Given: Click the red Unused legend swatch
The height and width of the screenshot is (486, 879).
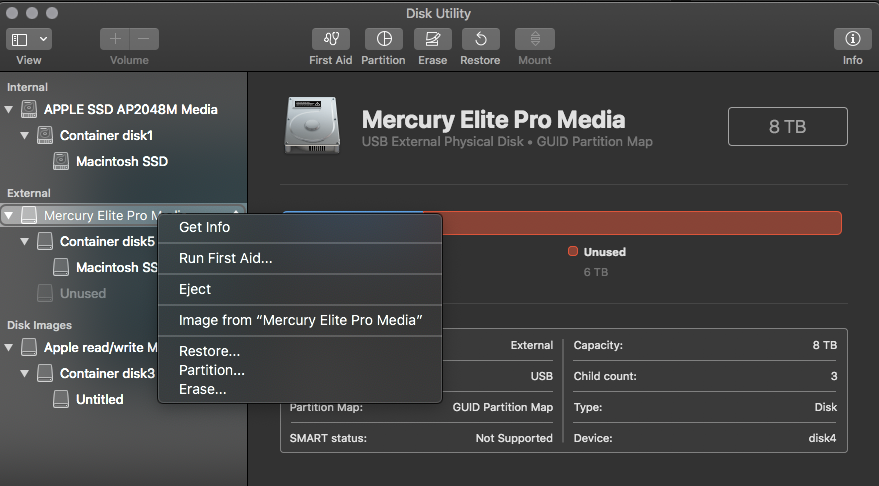Looking at the screenshot, I should click(573, 251).
